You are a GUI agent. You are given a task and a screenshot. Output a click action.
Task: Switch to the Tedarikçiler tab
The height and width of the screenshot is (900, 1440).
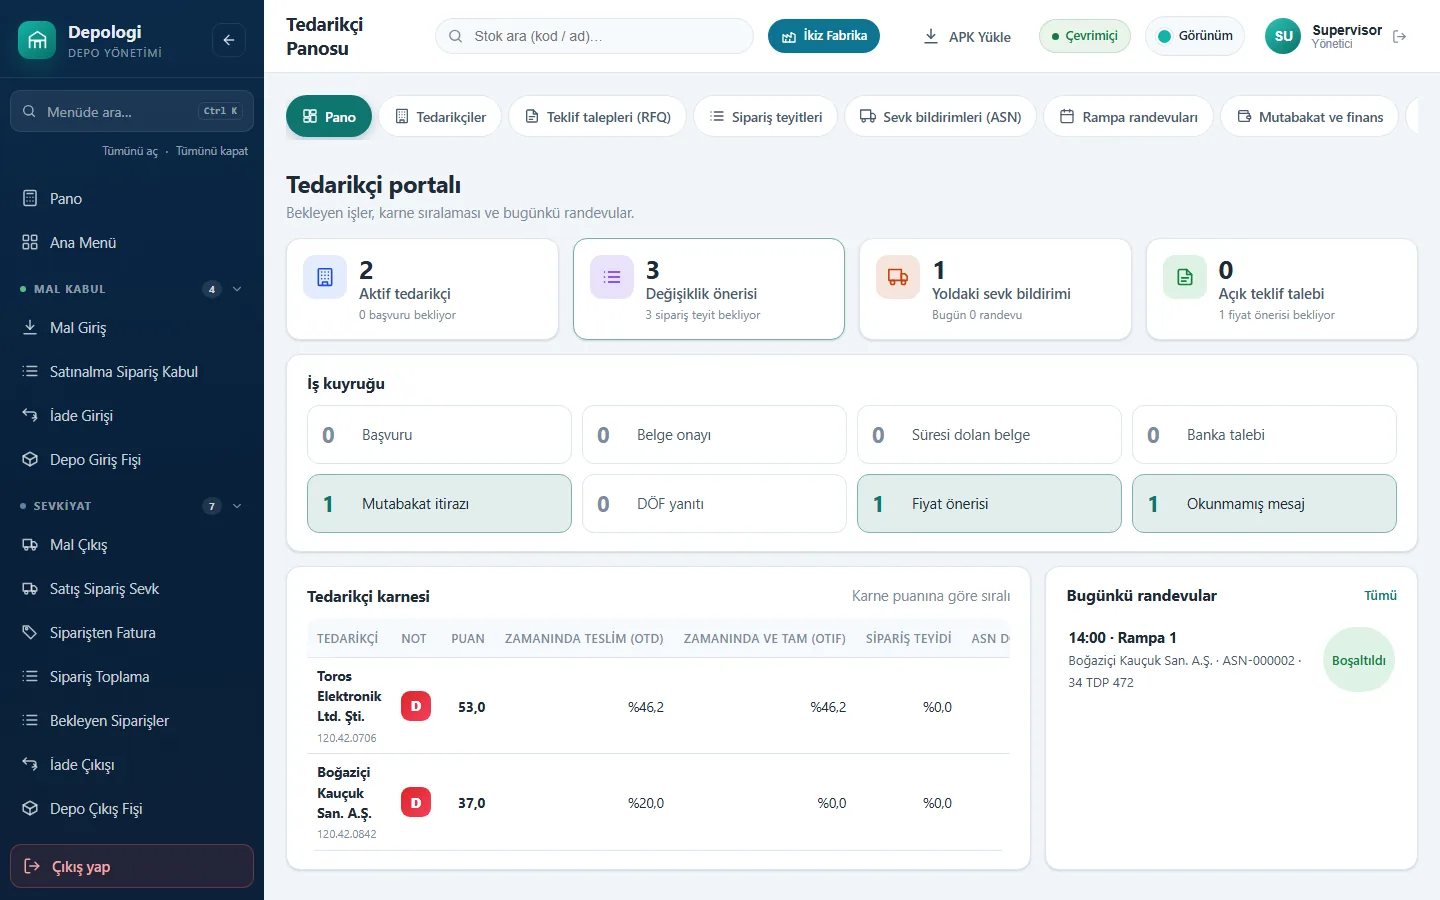coord(440,116)
